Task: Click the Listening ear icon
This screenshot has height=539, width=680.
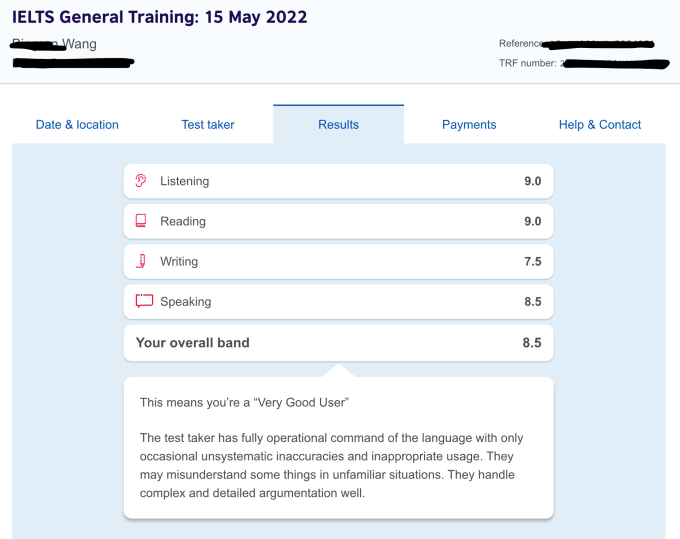Action: [x=141, y=180]
